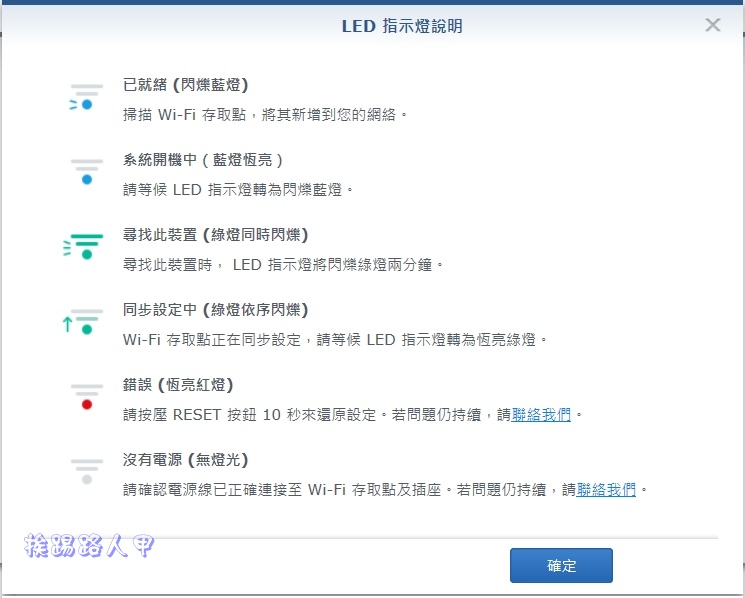Click the 尋找此裝置 (綠燈同時閃爍) heading
Screen dimensions: 745x598
(215, 235)
